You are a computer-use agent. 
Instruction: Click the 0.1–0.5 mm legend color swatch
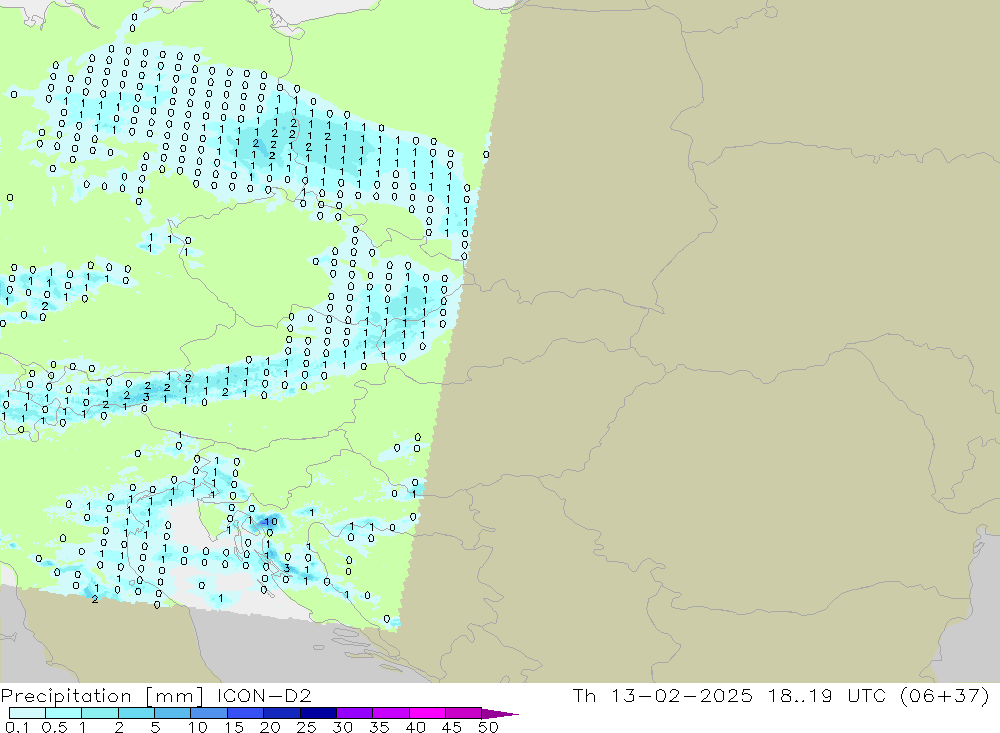click(x=27, y=713)
